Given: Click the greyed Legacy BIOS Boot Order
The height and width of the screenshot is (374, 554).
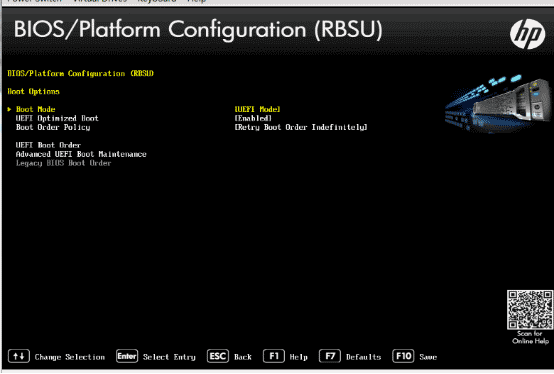Looking at the screenshot, I should [63, 163].
